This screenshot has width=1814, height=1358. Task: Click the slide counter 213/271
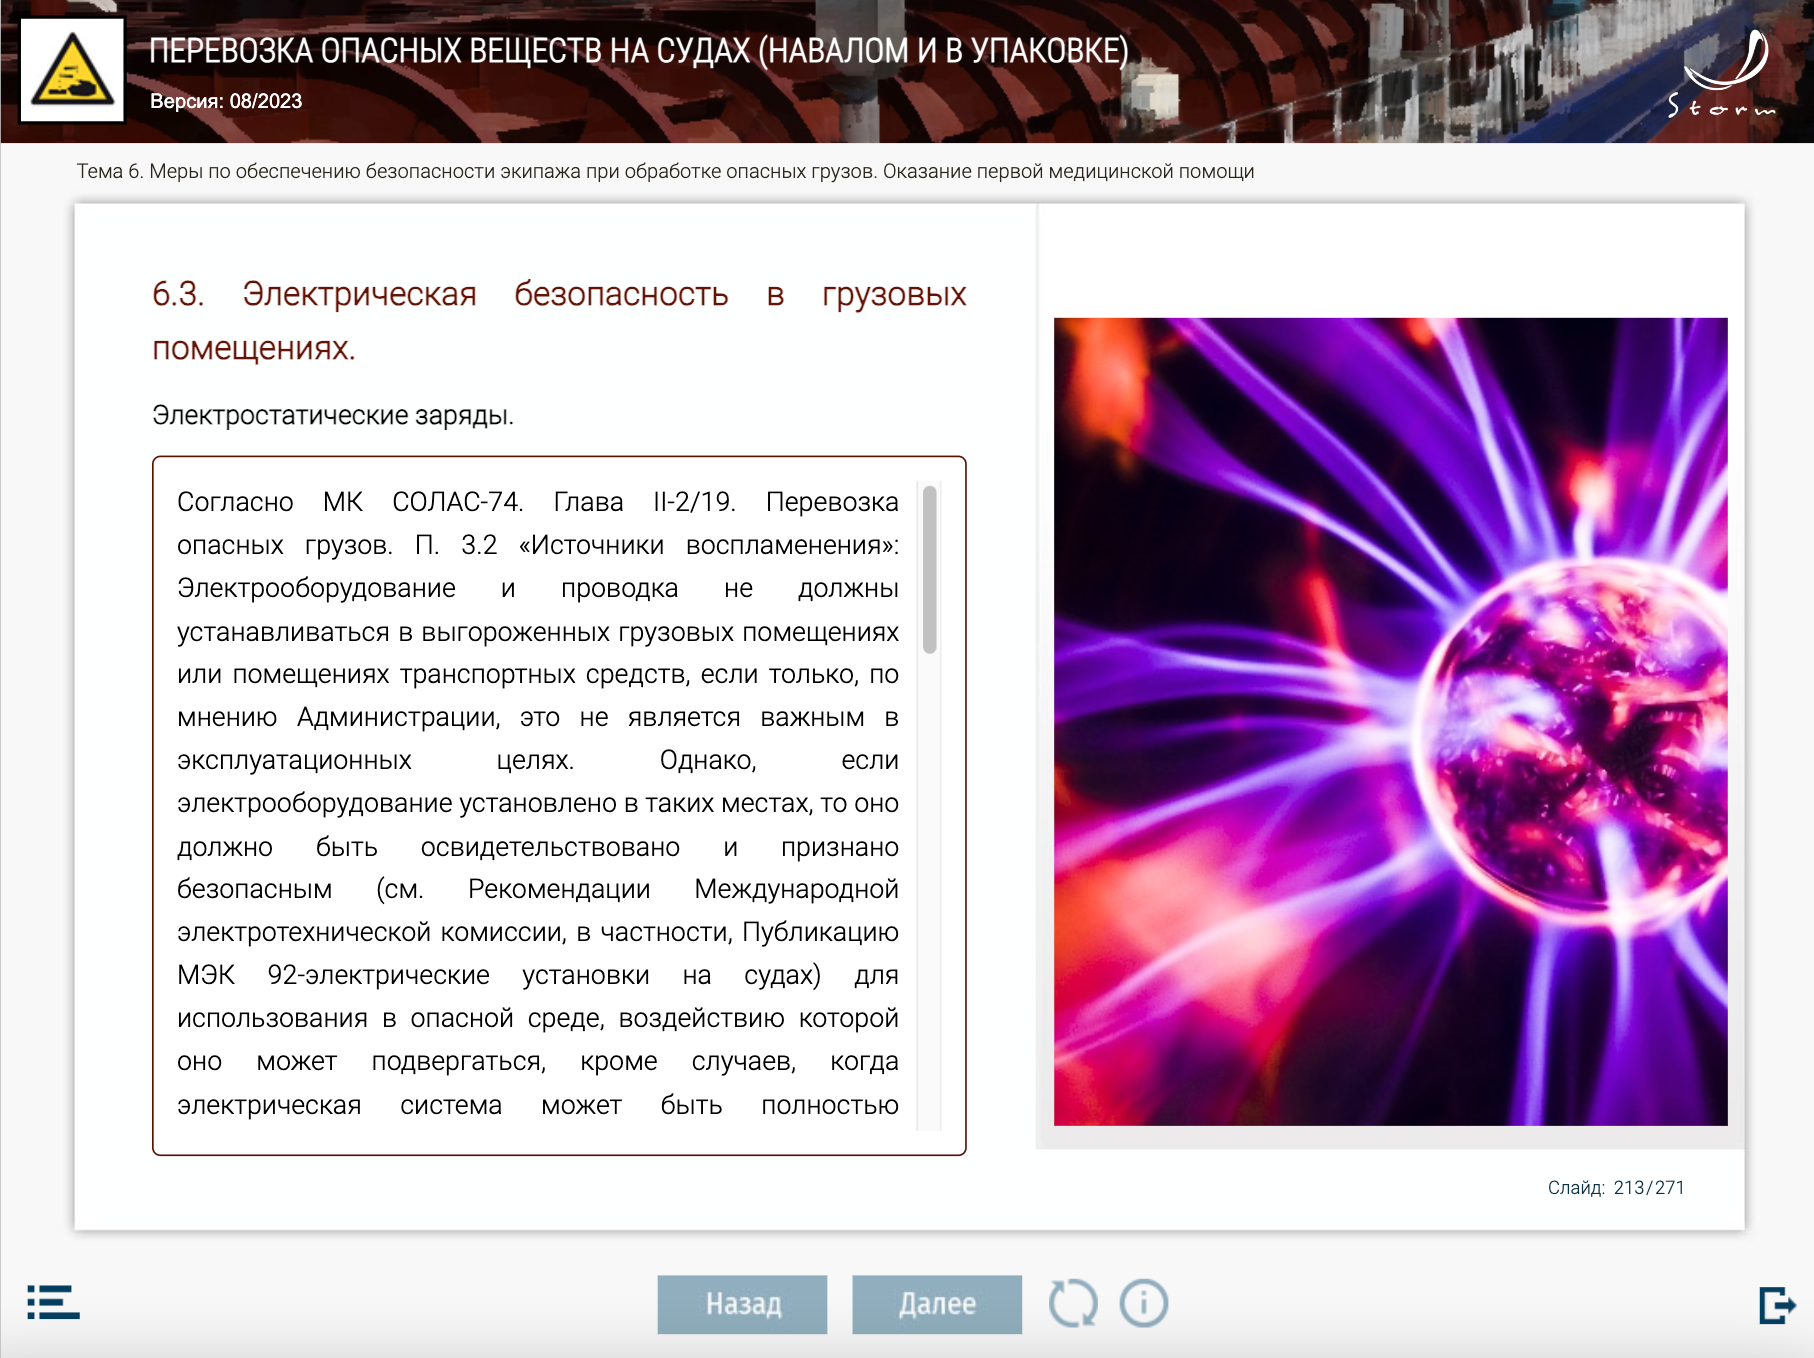tap(1616, 1187)
